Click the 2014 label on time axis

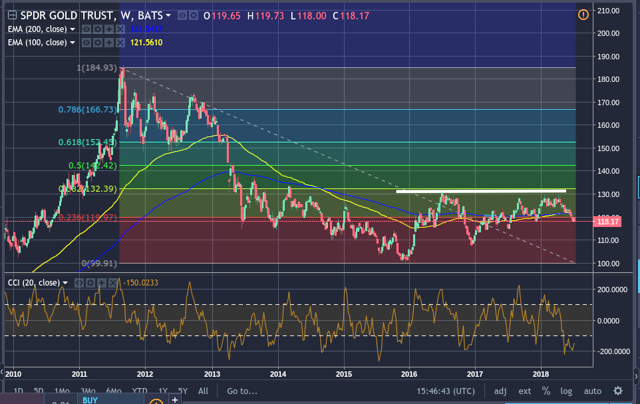(278, 374)
